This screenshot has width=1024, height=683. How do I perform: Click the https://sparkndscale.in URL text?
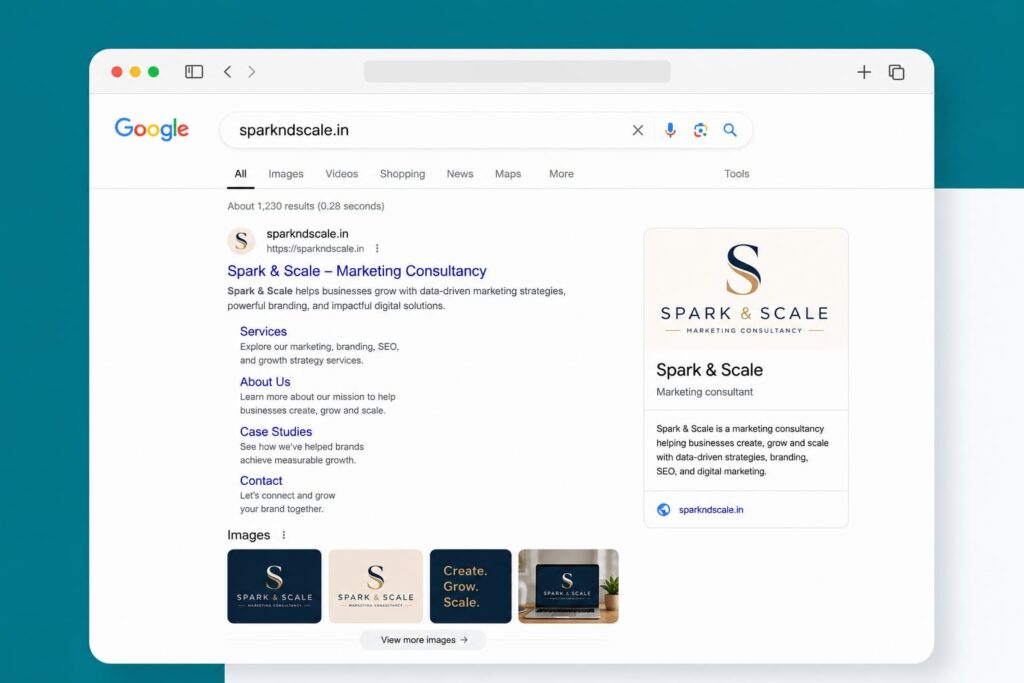click(x=315, y=249)
